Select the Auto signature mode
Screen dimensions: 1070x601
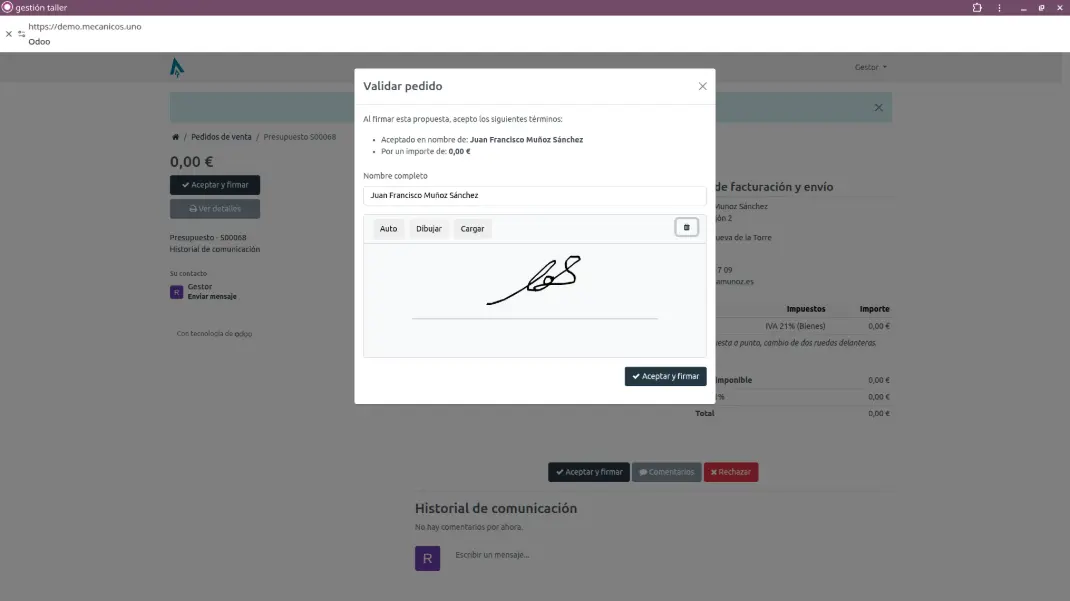388,228
